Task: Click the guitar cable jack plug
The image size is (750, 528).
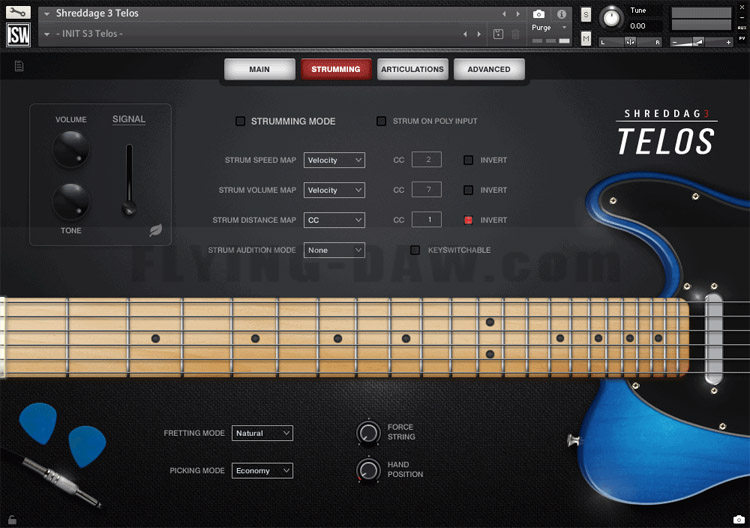Action: click(60, 481)
